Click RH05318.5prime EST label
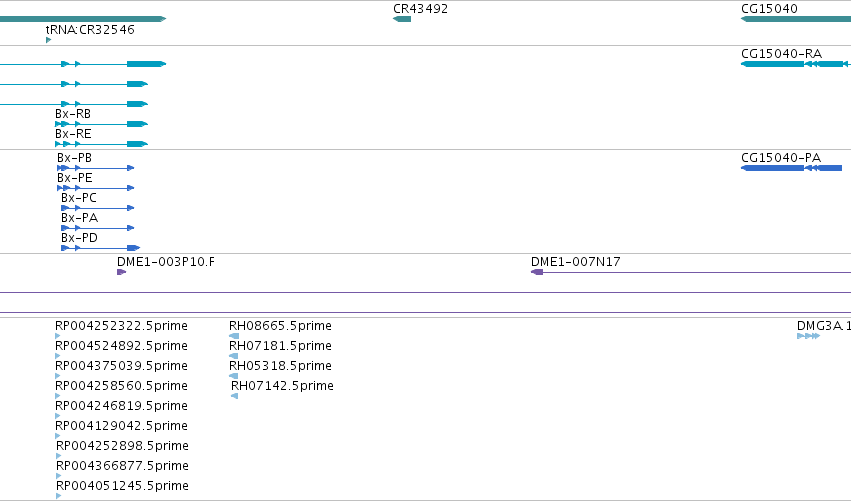Viewport: 851px width, 501px height. click(x=281, y=366)
